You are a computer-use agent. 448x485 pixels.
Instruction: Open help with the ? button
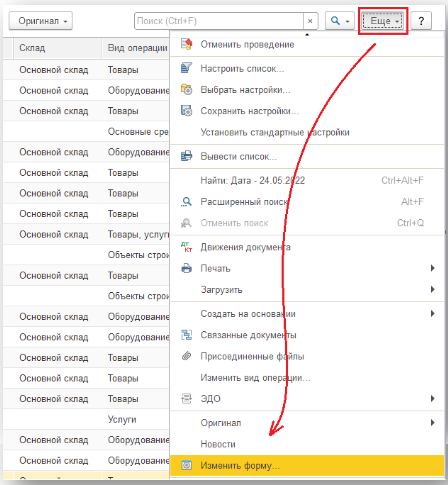[x=421, y=21]
